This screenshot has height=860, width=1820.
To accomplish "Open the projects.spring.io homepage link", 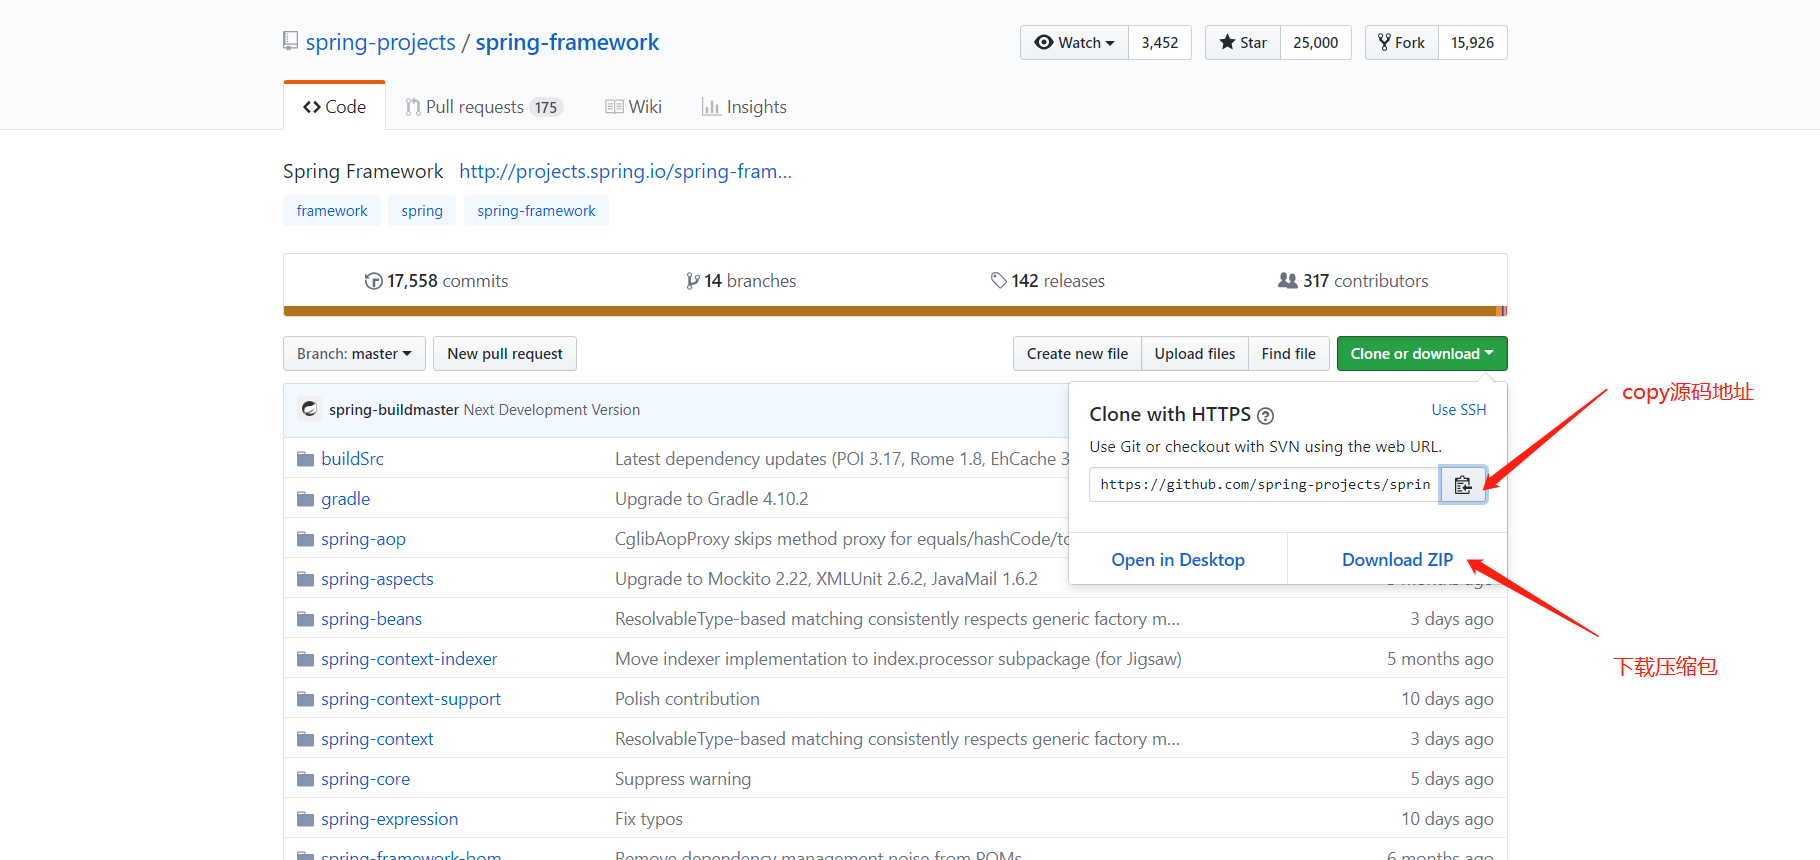I will tap(626, 171).
